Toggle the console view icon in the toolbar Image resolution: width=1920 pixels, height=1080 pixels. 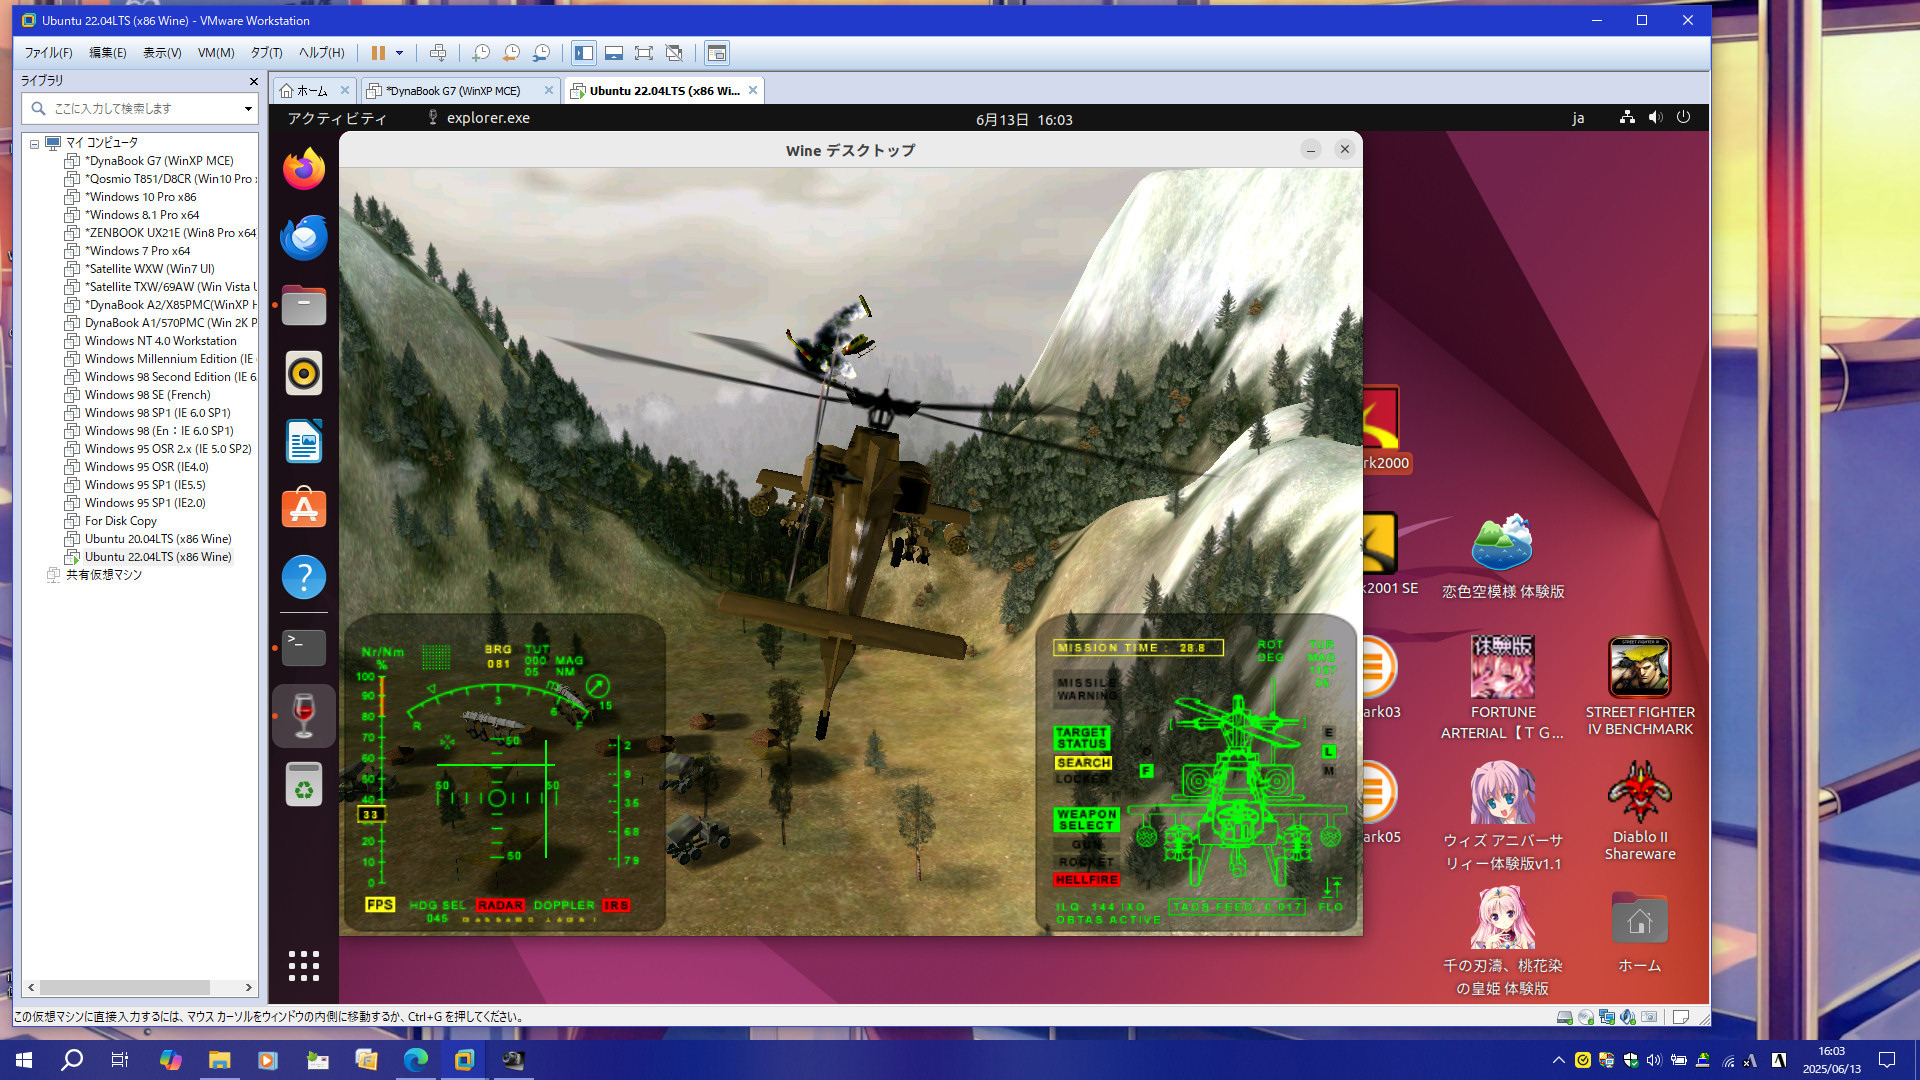pyautogui.click(x=716, y=53)
